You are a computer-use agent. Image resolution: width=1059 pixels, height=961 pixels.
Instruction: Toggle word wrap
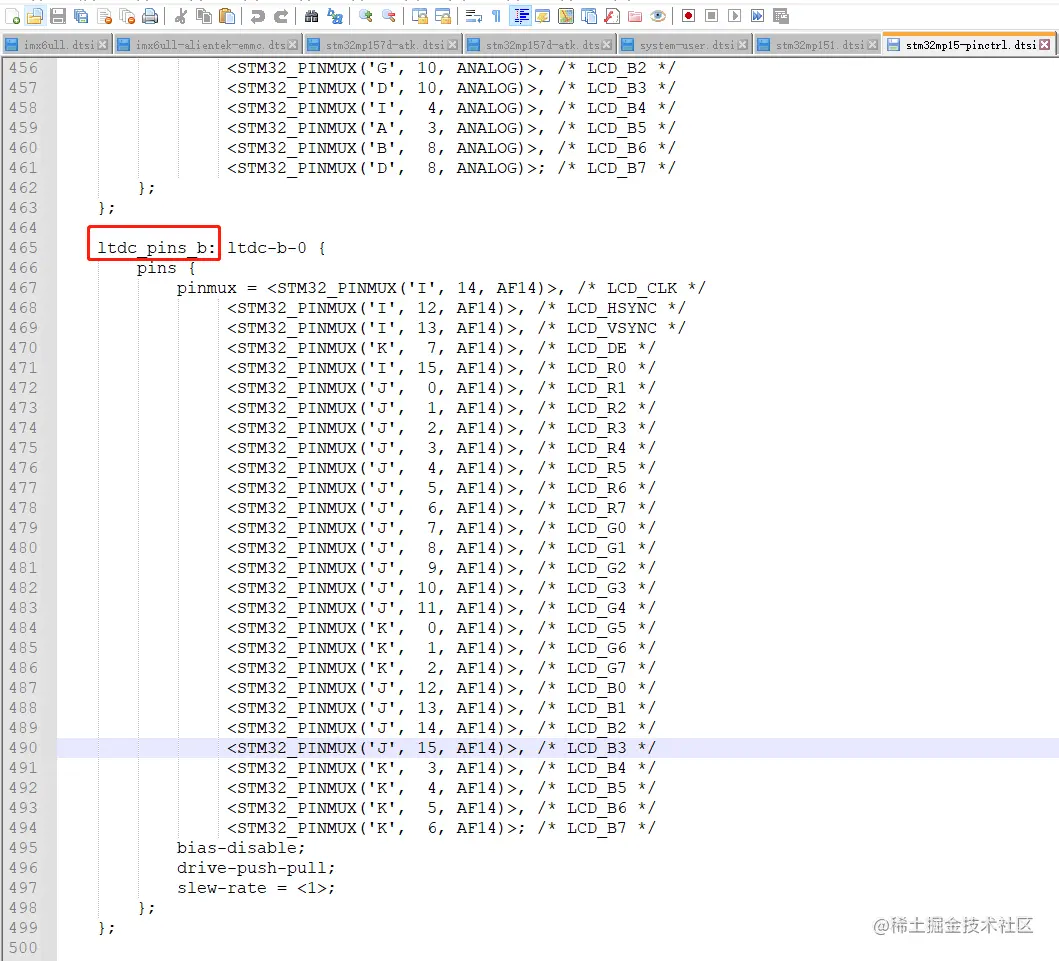pos(473,16)
